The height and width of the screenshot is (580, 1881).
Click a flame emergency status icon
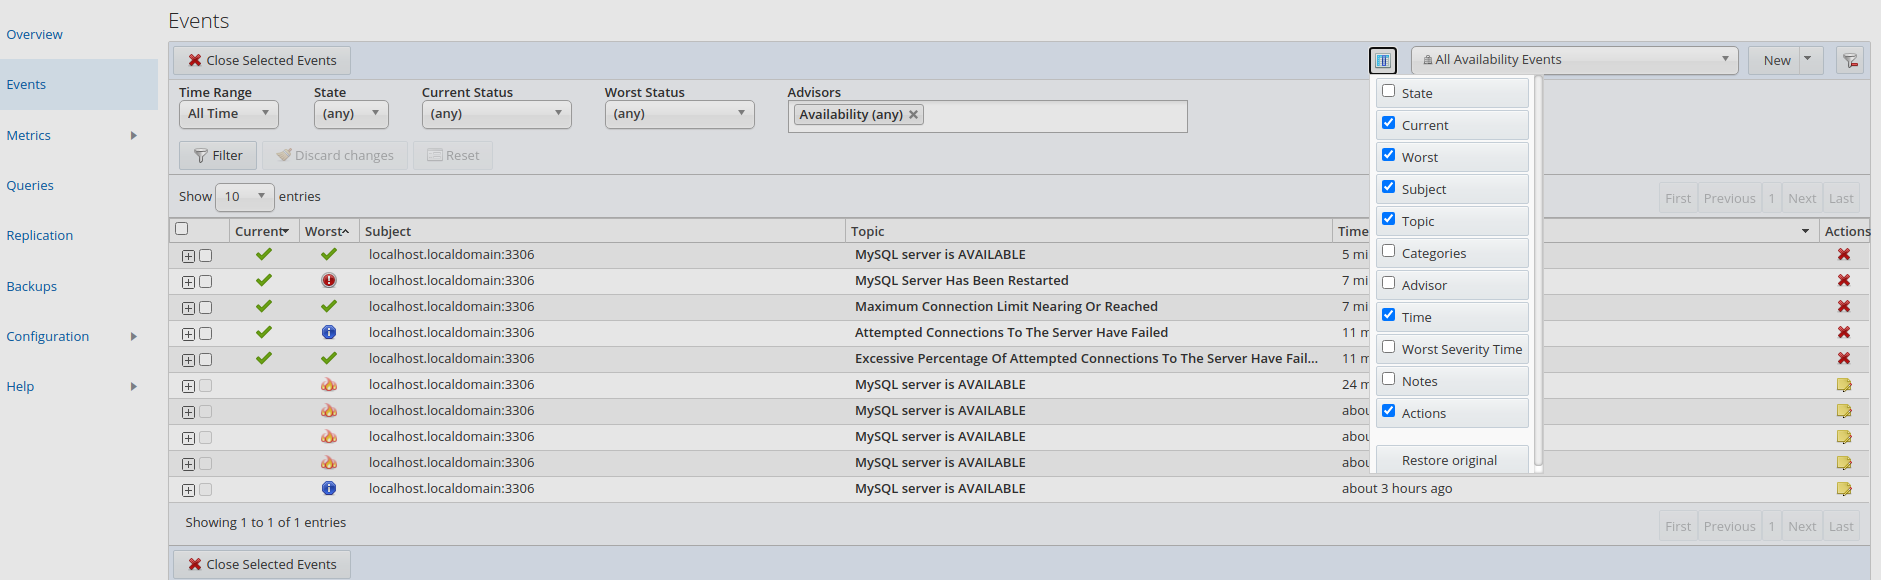tap(329, 384)
